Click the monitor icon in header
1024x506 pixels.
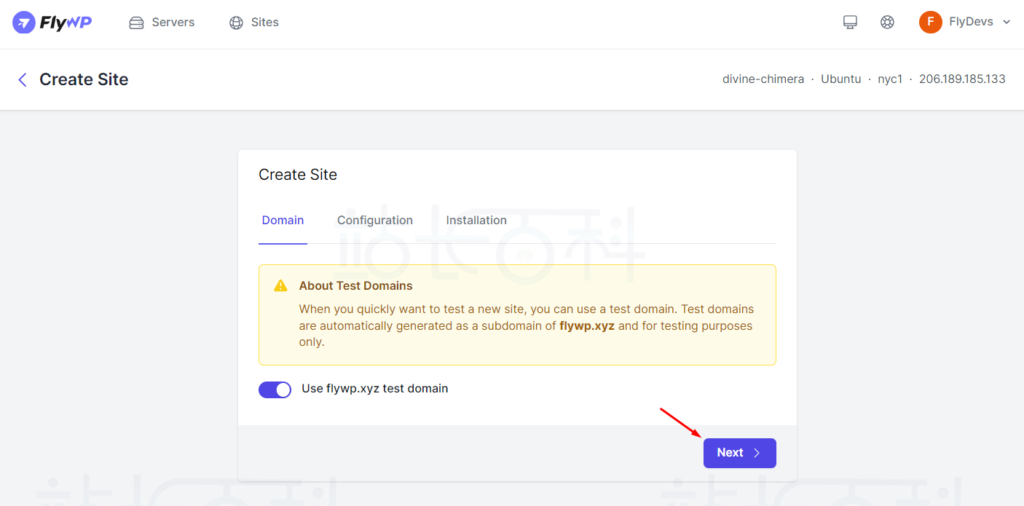pyautogui.click(x=850, y=22)
